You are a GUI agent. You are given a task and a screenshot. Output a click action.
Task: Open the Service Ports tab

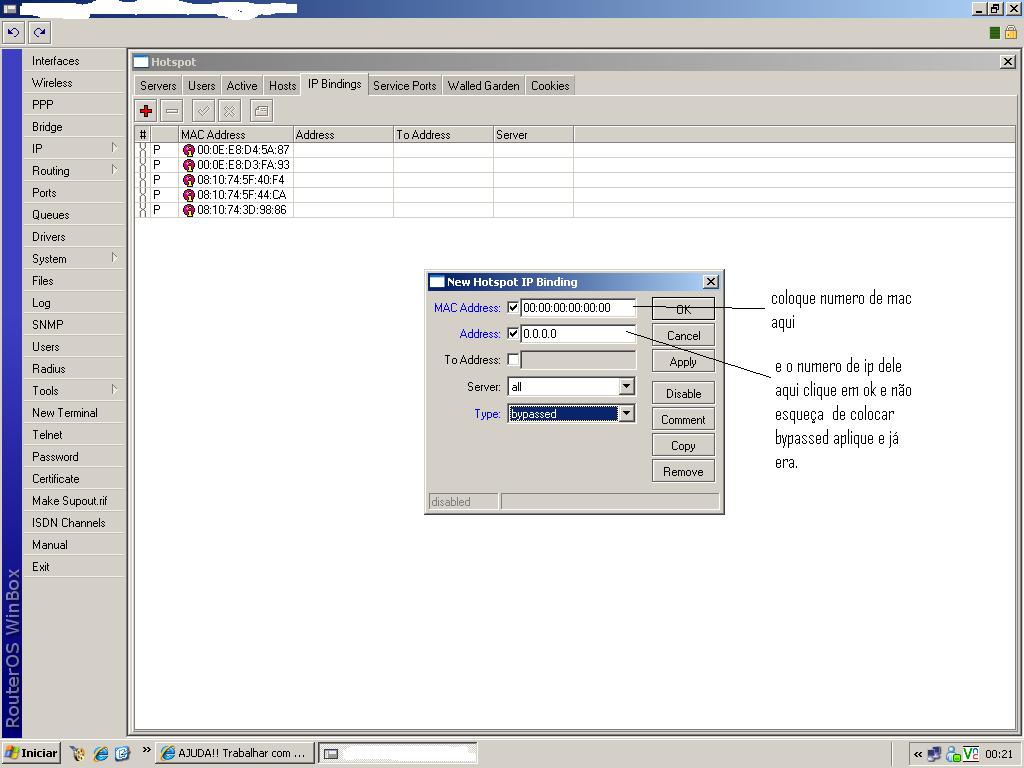point(404,86)
